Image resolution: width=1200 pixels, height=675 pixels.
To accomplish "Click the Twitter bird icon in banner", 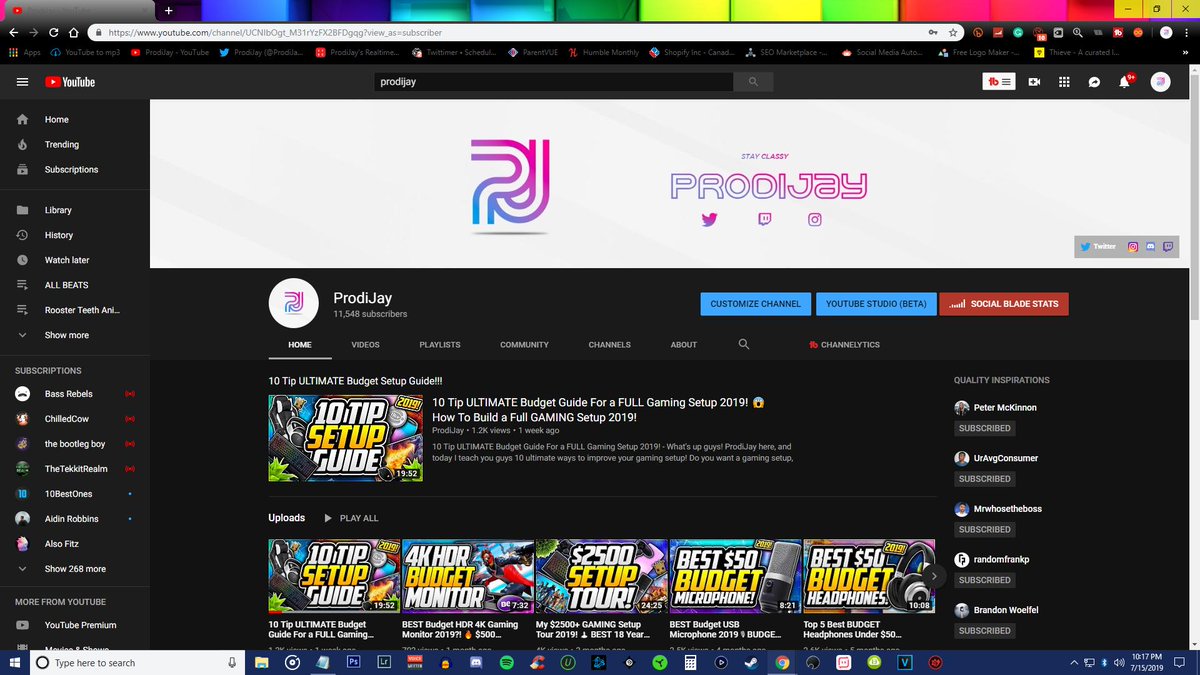I will [x=710, y=219].
